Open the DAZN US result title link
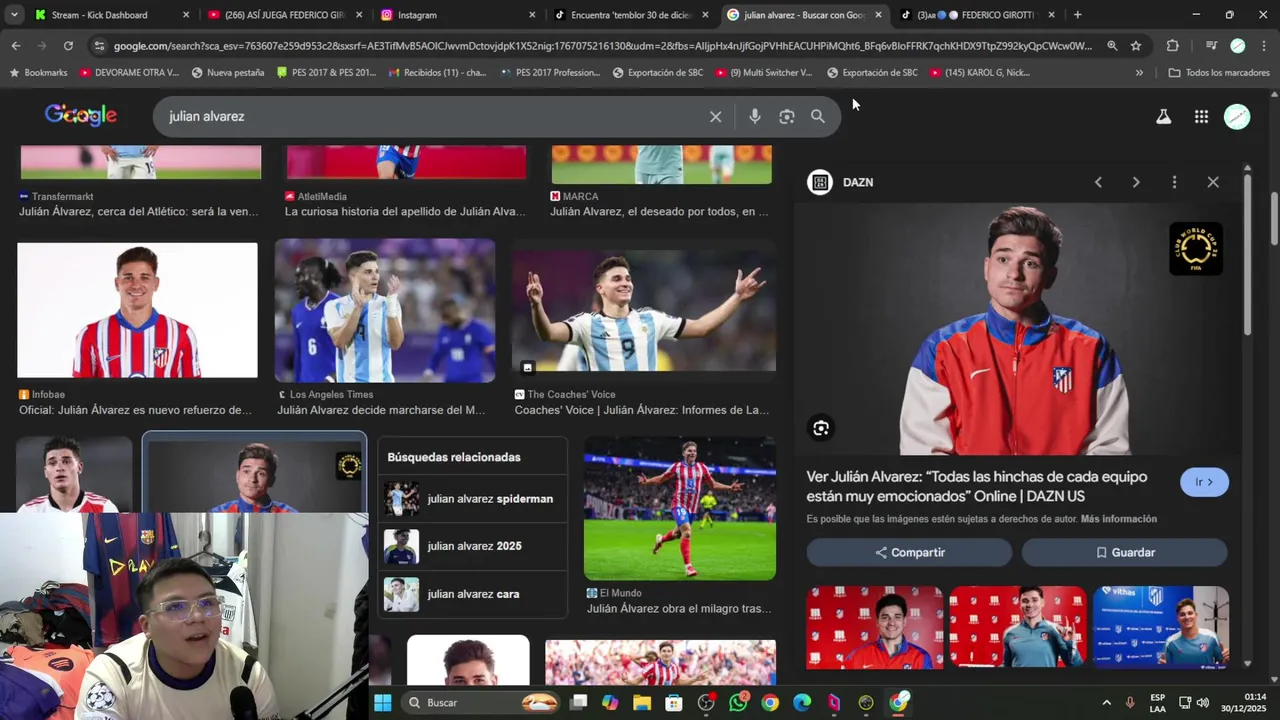The width and height of the screenshot is (1280, 720). [x=977, y=486]
